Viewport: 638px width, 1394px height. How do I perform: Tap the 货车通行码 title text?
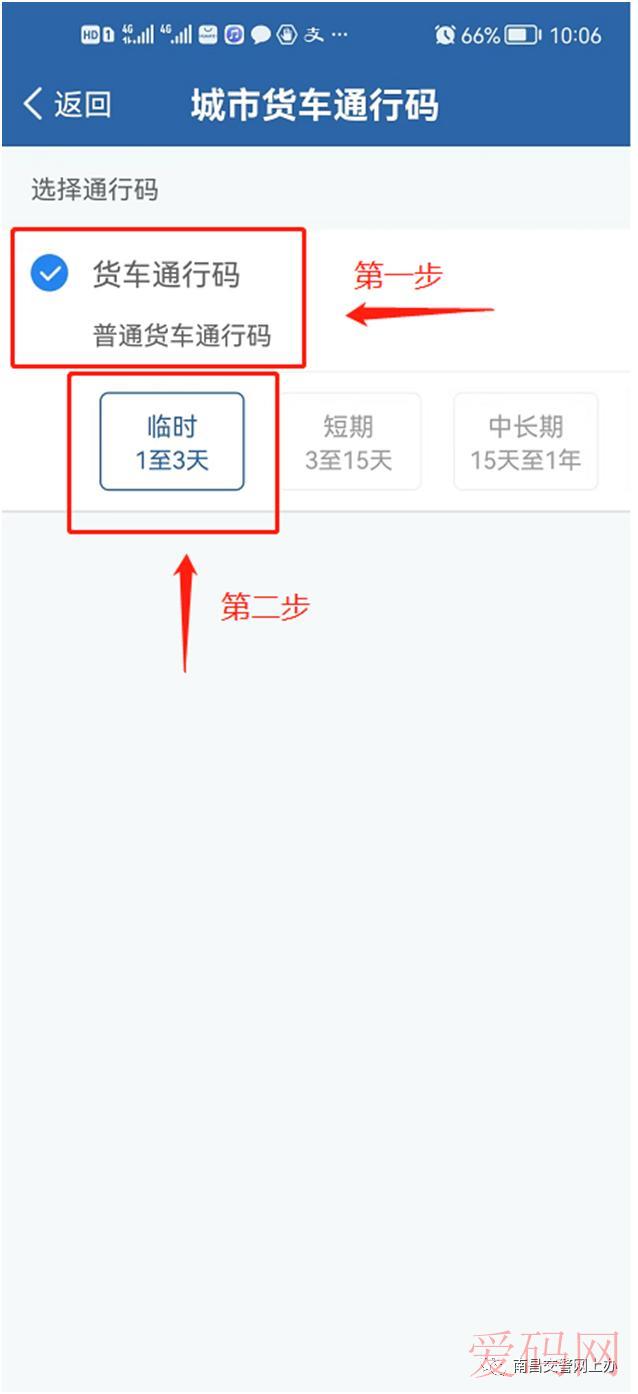pyautogui.click(x=166, y=274)
